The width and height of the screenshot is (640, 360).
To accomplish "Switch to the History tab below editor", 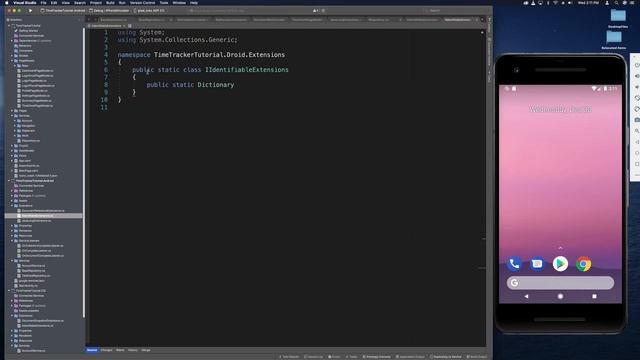I will [133, 350].
